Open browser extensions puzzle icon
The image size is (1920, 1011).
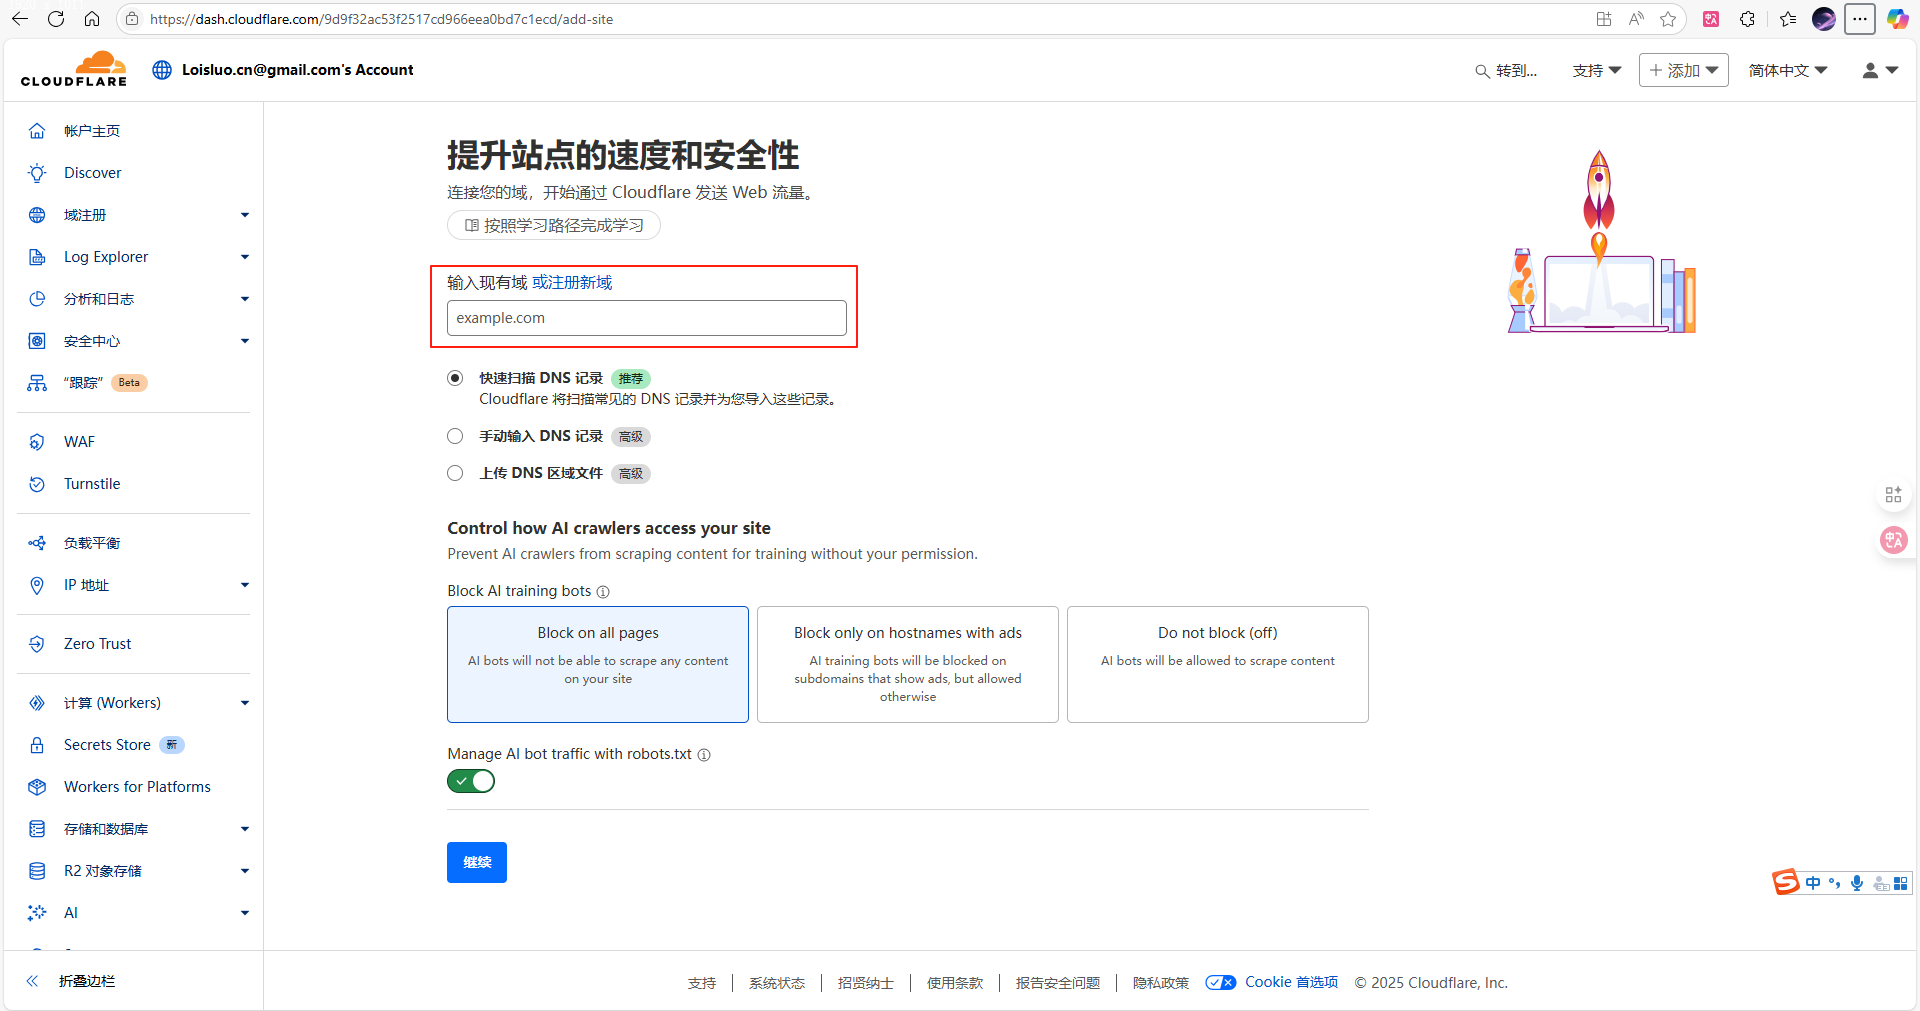click(x=1748, y=19)
